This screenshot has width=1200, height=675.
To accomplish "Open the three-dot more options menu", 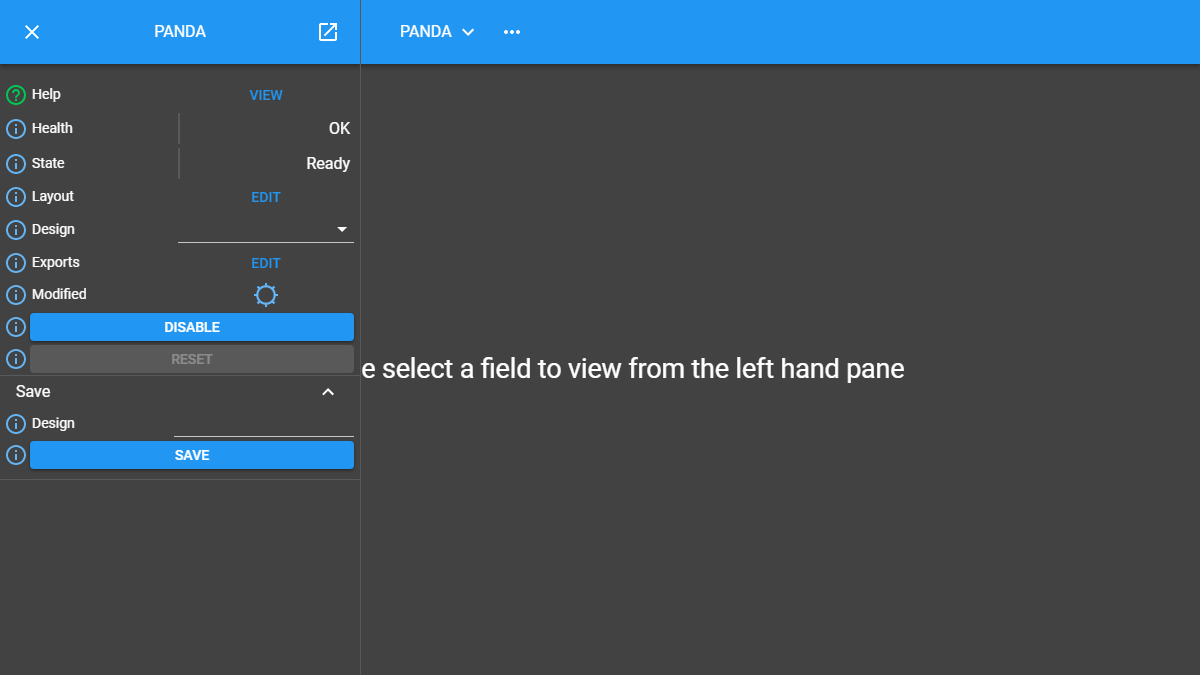I will pos(512,32).
